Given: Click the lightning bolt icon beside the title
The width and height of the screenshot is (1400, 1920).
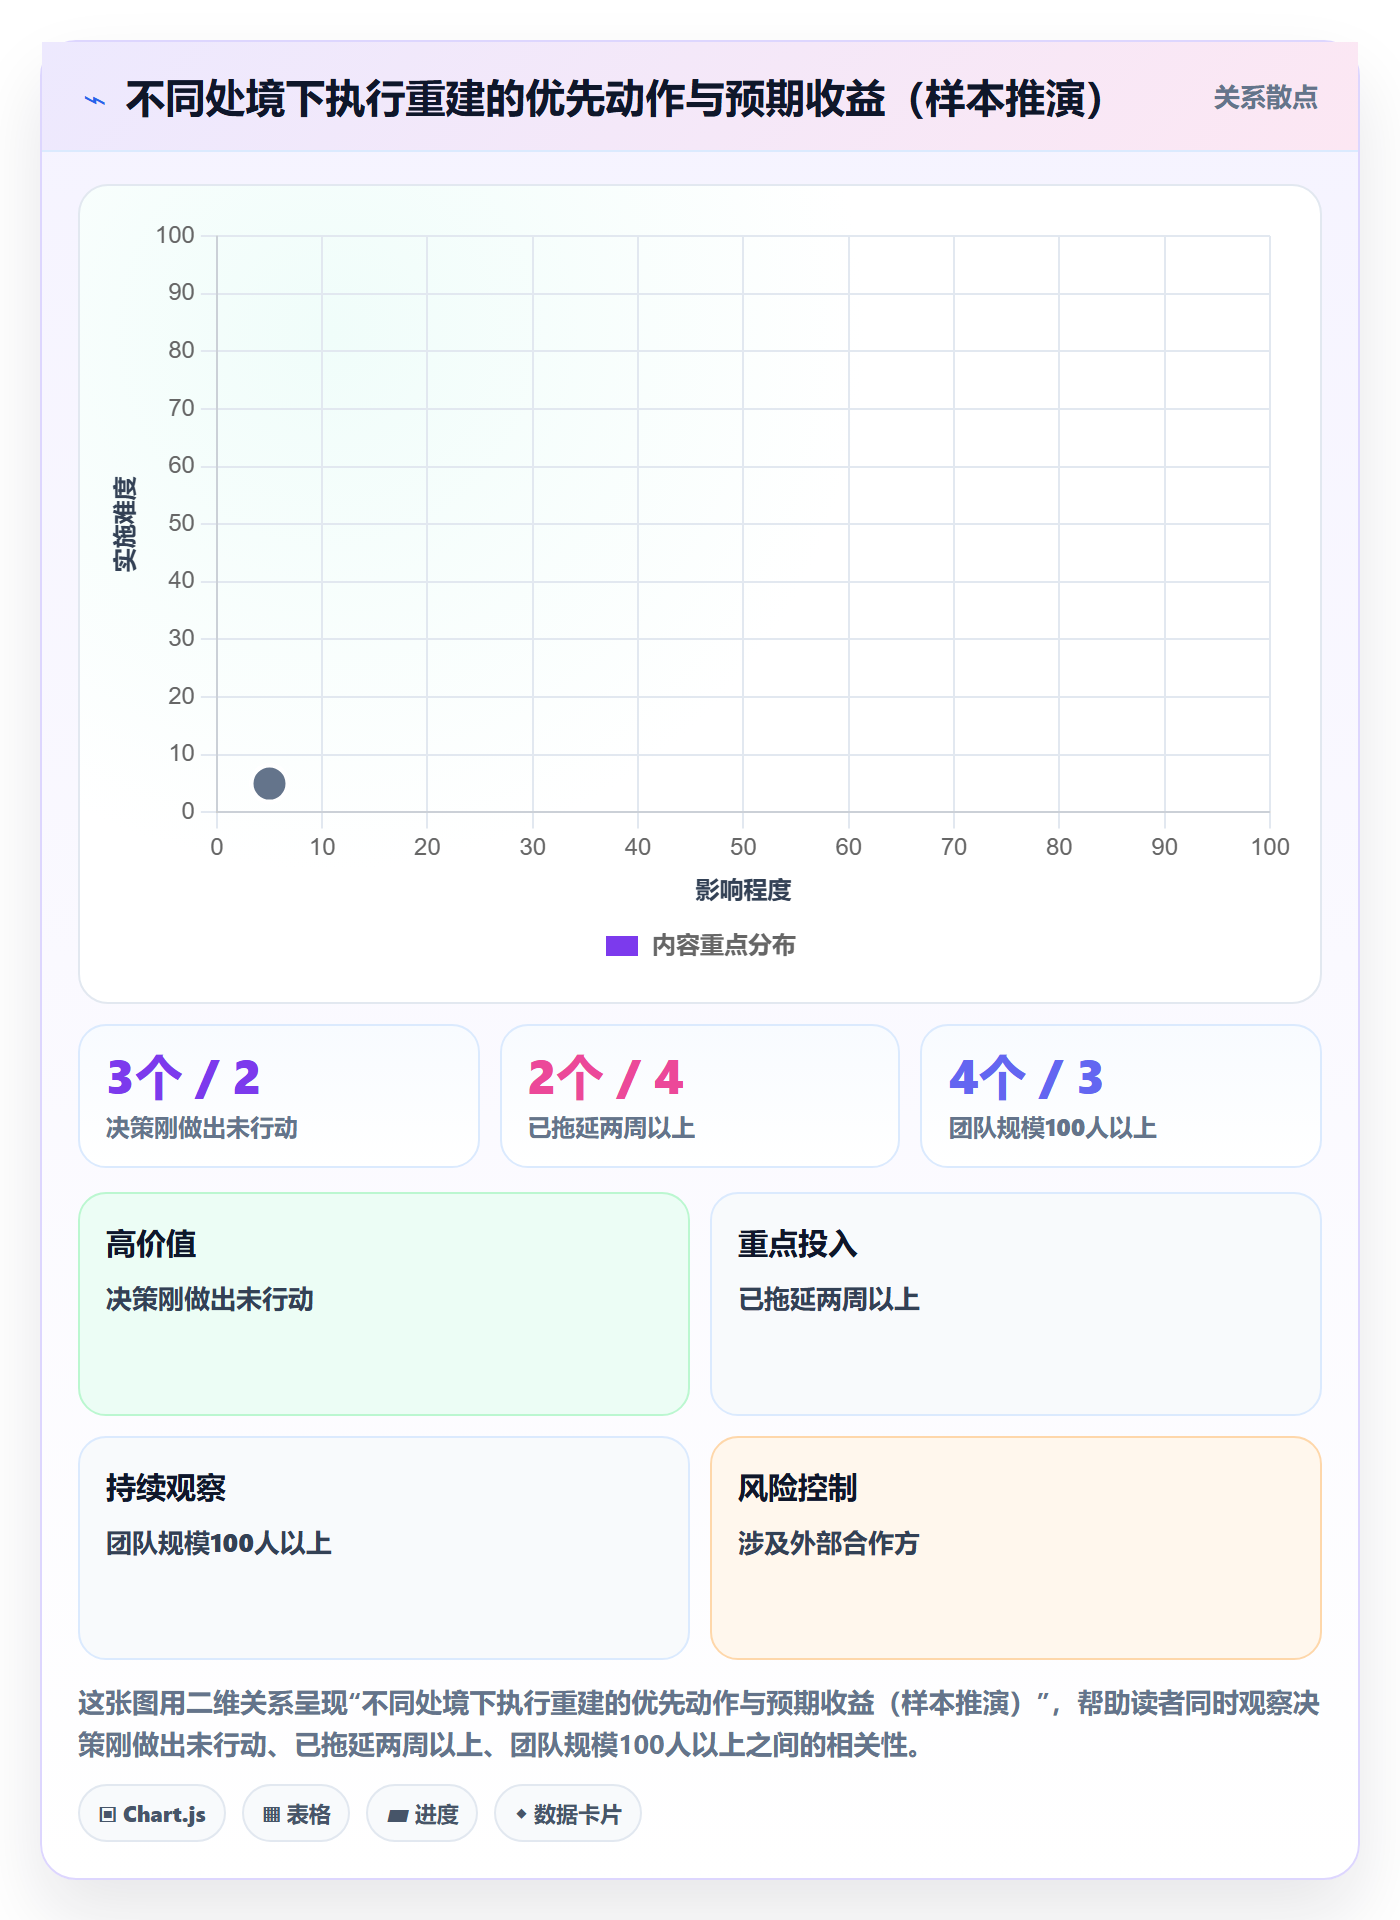Looking at the screenshot, I should pos(95,100).
